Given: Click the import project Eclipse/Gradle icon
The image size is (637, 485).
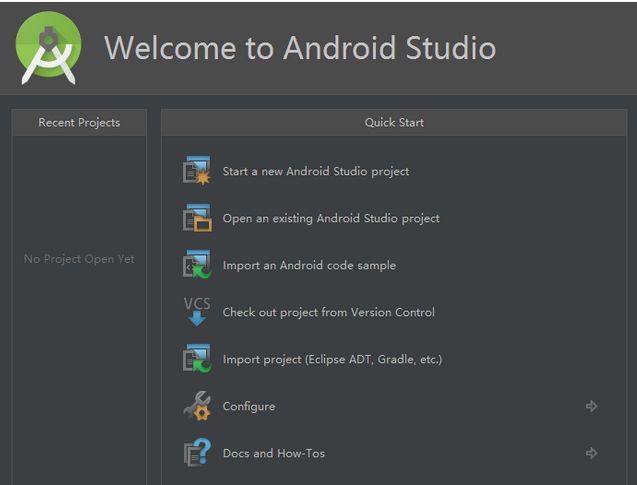Looking at the screenshot, I should pos(197,358).
